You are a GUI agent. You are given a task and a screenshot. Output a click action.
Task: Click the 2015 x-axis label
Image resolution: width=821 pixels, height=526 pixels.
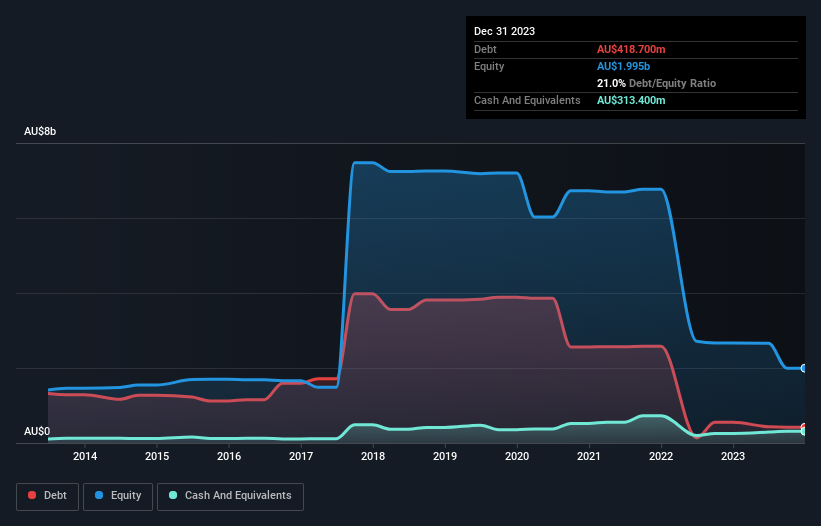157,456
